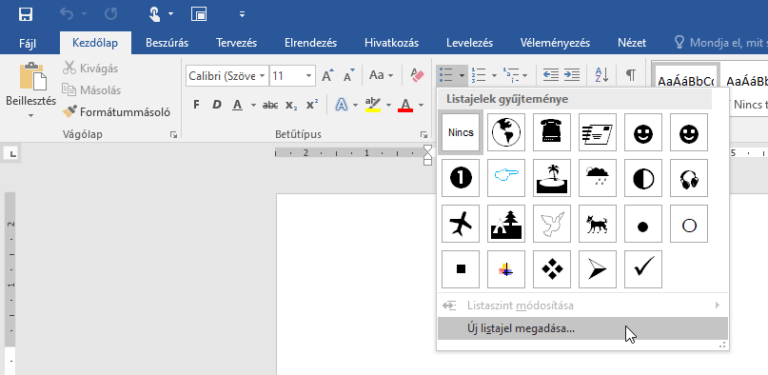
Task: Apply yellow text highlight color
Action: pyautogui.click(x=373, y=105)
